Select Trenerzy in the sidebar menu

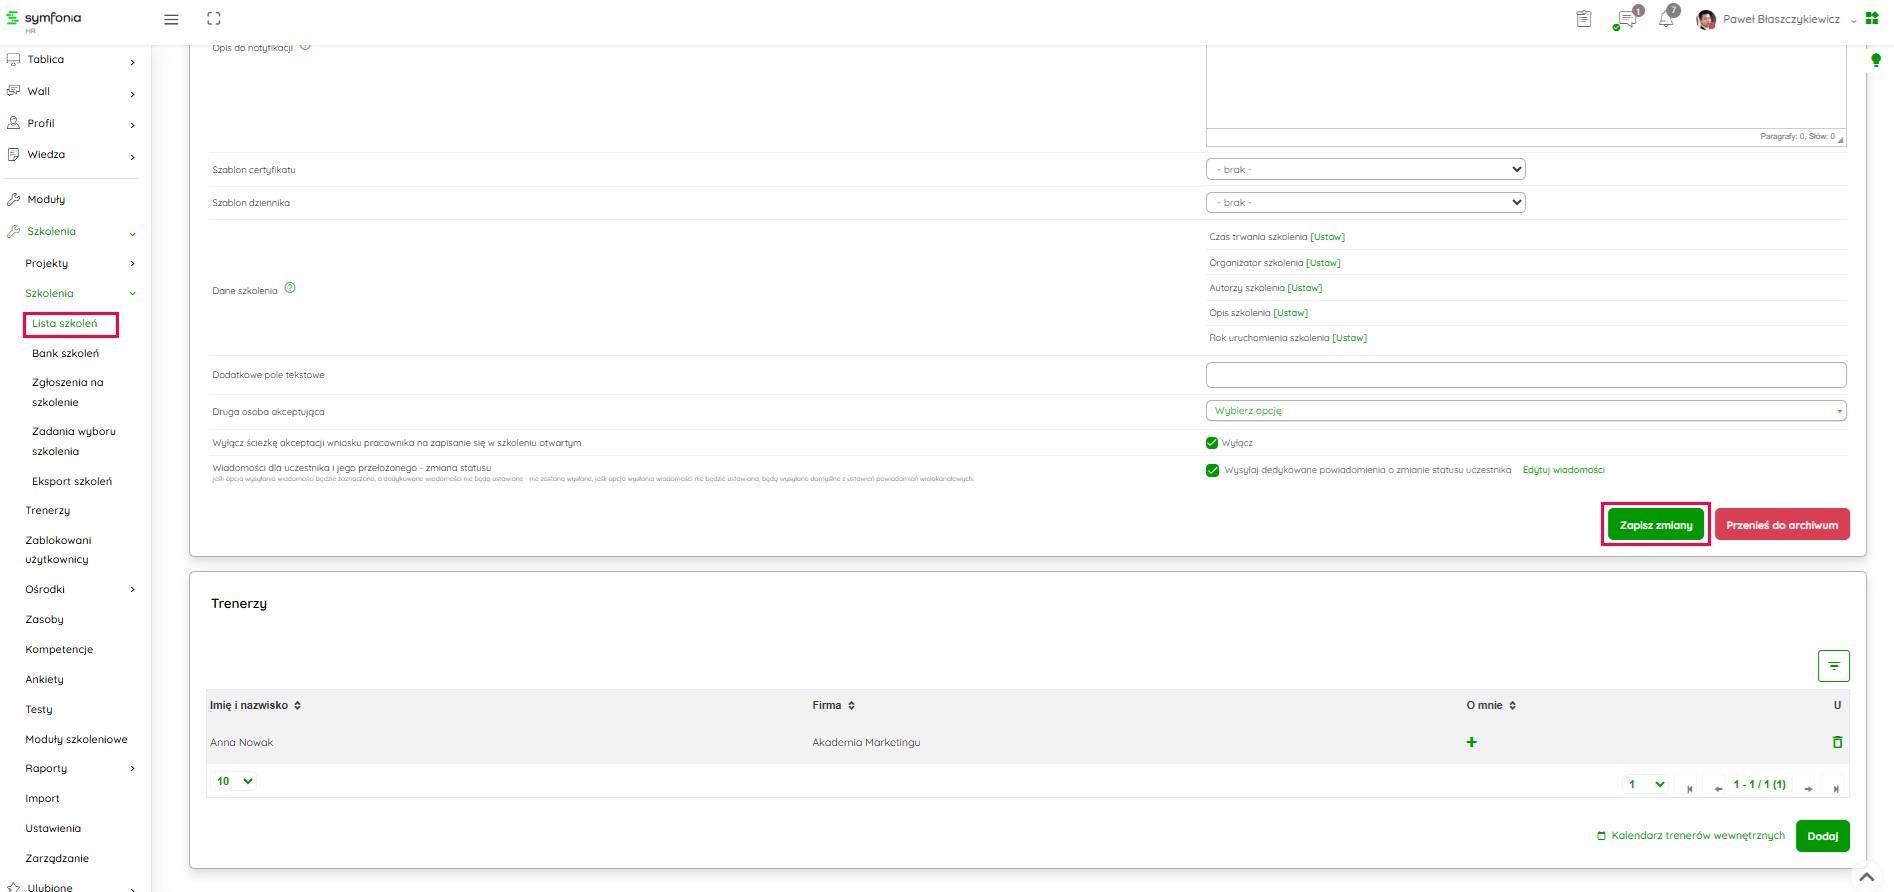48,510
